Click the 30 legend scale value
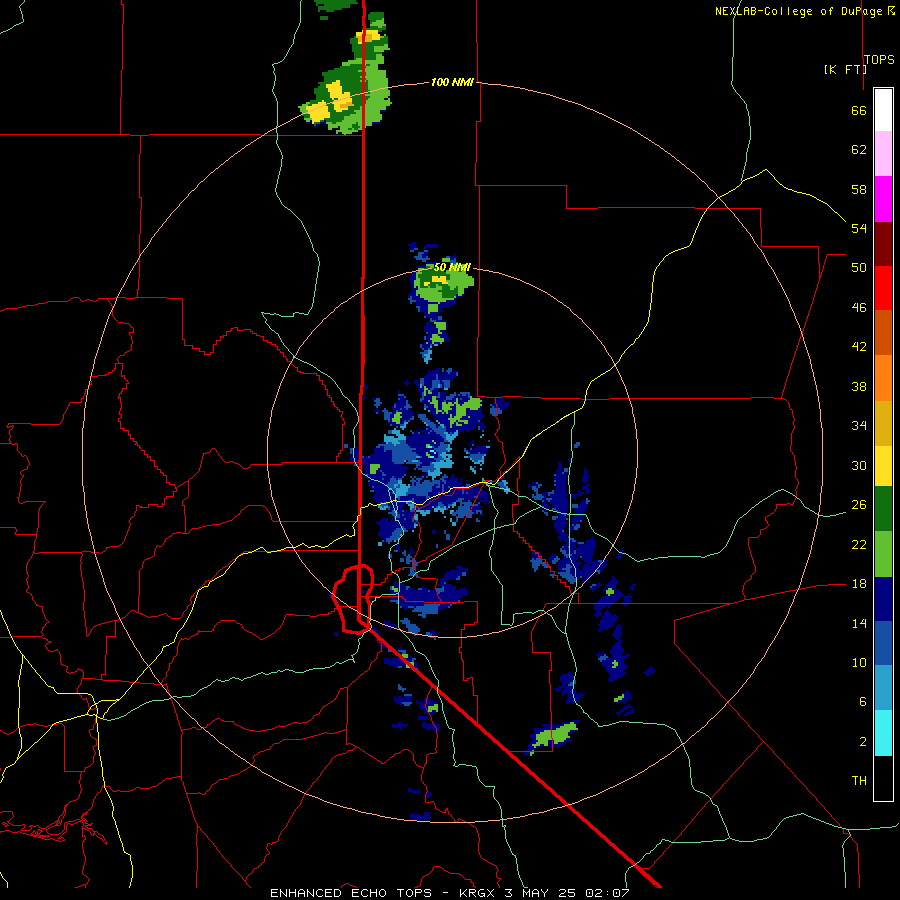 click(859, 465)
